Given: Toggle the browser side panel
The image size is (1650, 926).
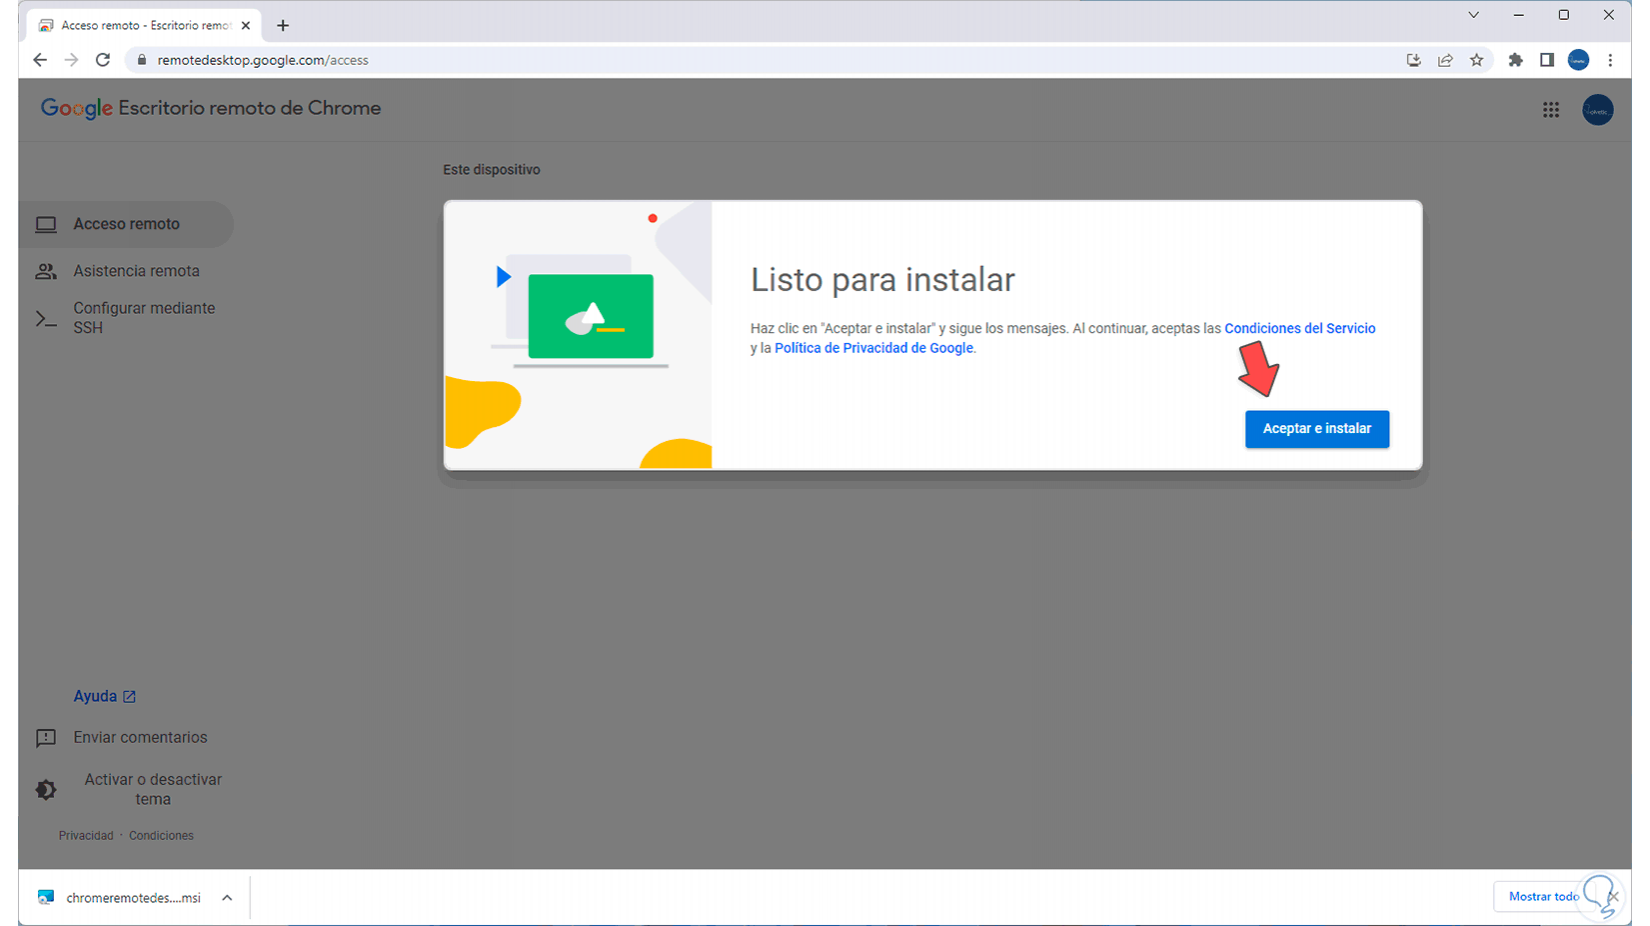Looking at the screenshot, I should [x=1547, y=60].
